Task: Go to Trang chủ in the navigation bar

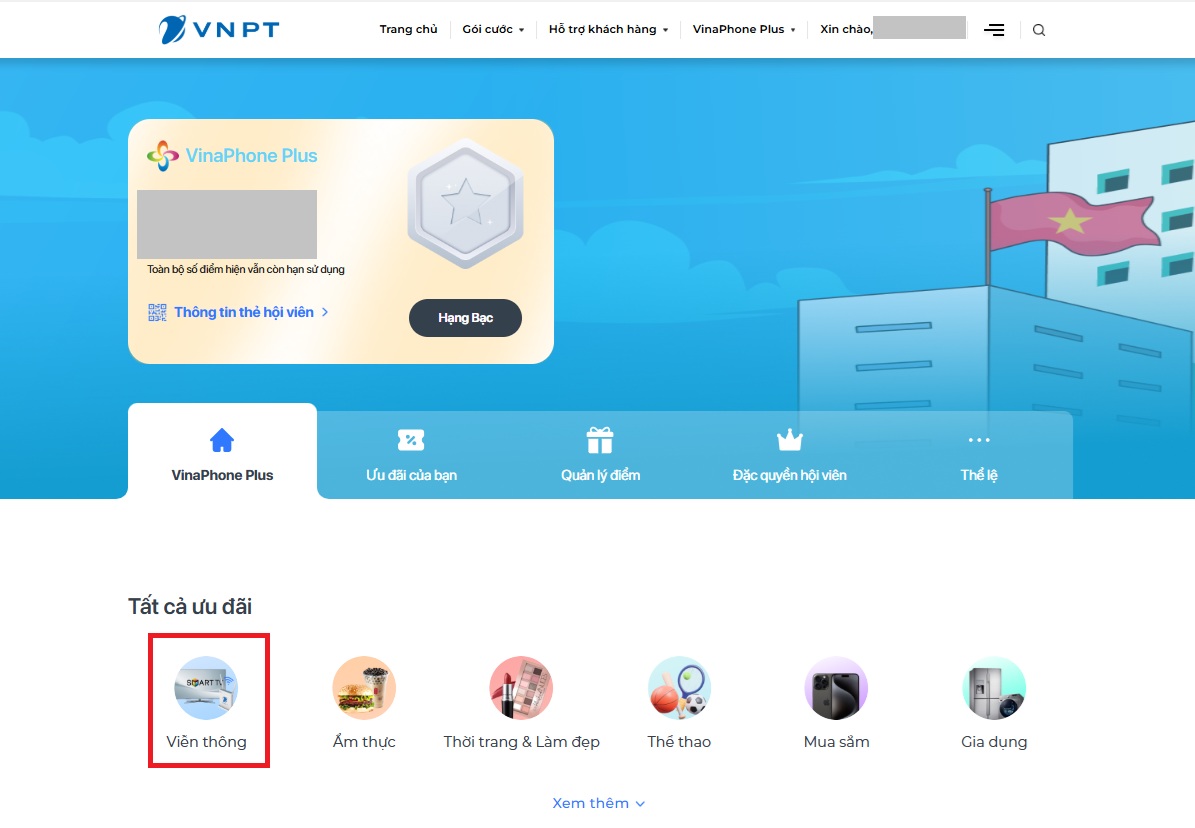Action: point(408,29)
